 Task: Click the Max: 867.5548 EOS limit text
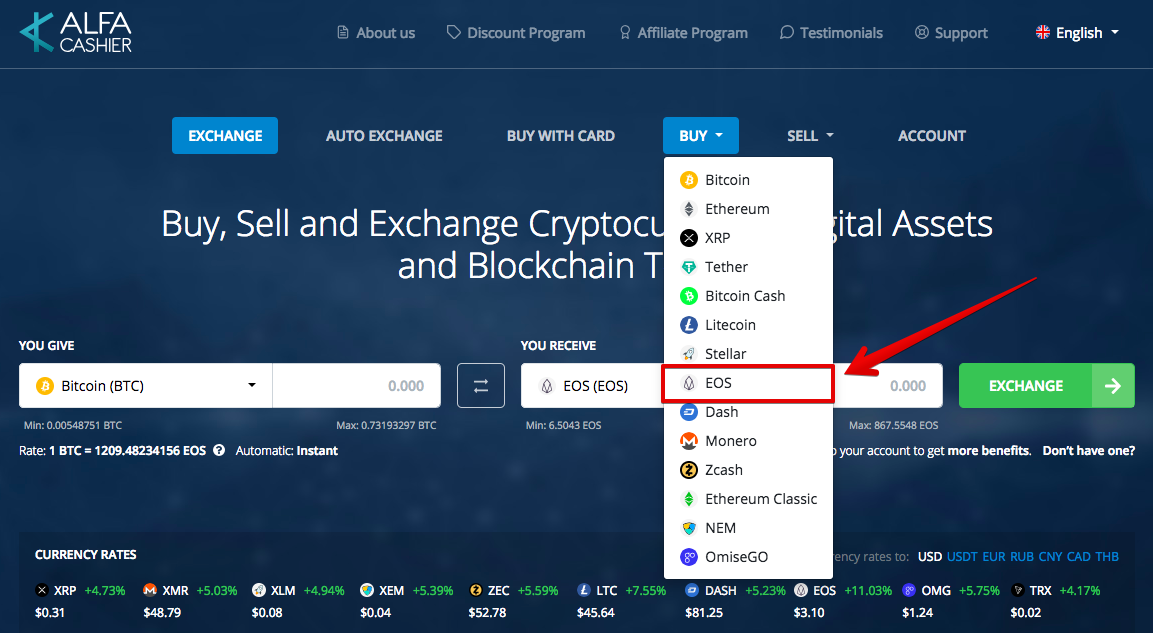893,425
